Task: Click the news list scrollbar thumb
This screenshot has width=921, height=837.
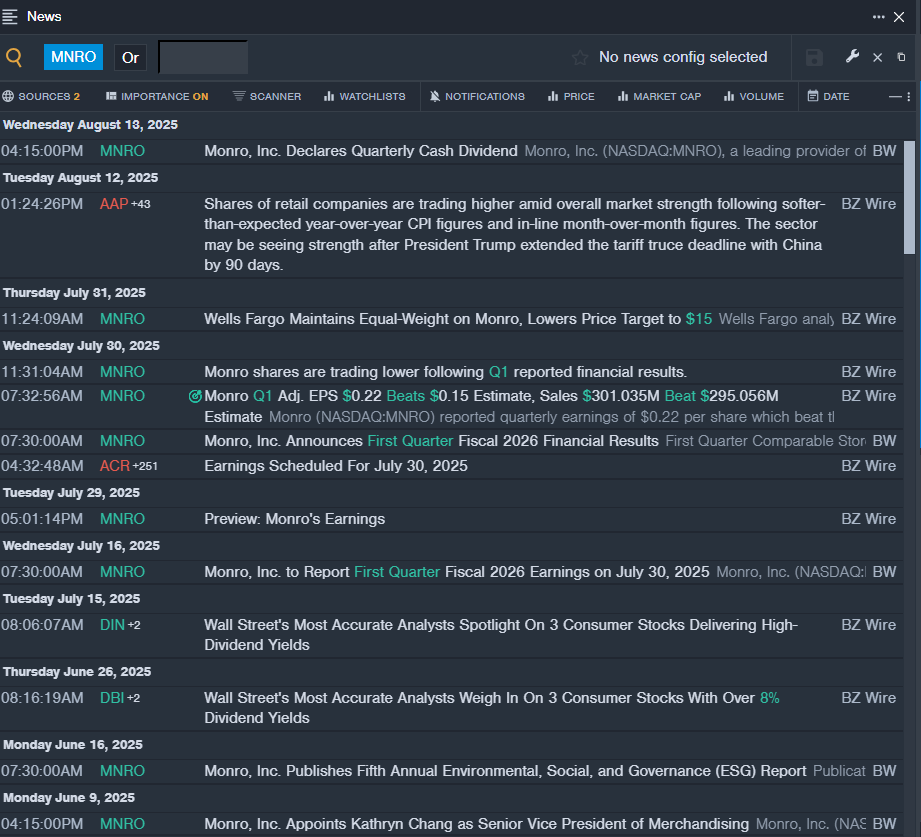Action: [x=909, y=197]
